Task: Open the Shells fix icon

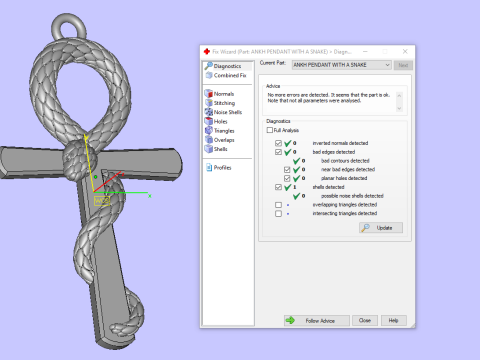Action: point(209,149)
